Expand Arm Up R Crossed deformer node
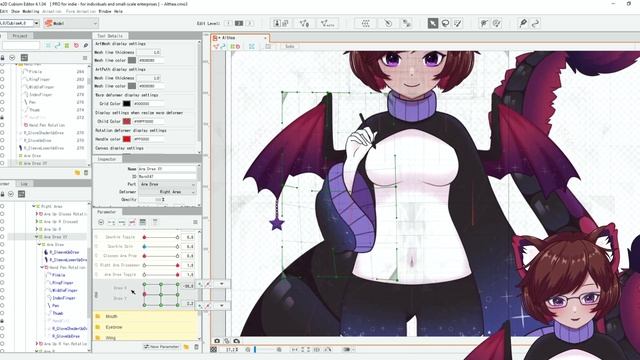640x360 pixels. pos(37,222)
